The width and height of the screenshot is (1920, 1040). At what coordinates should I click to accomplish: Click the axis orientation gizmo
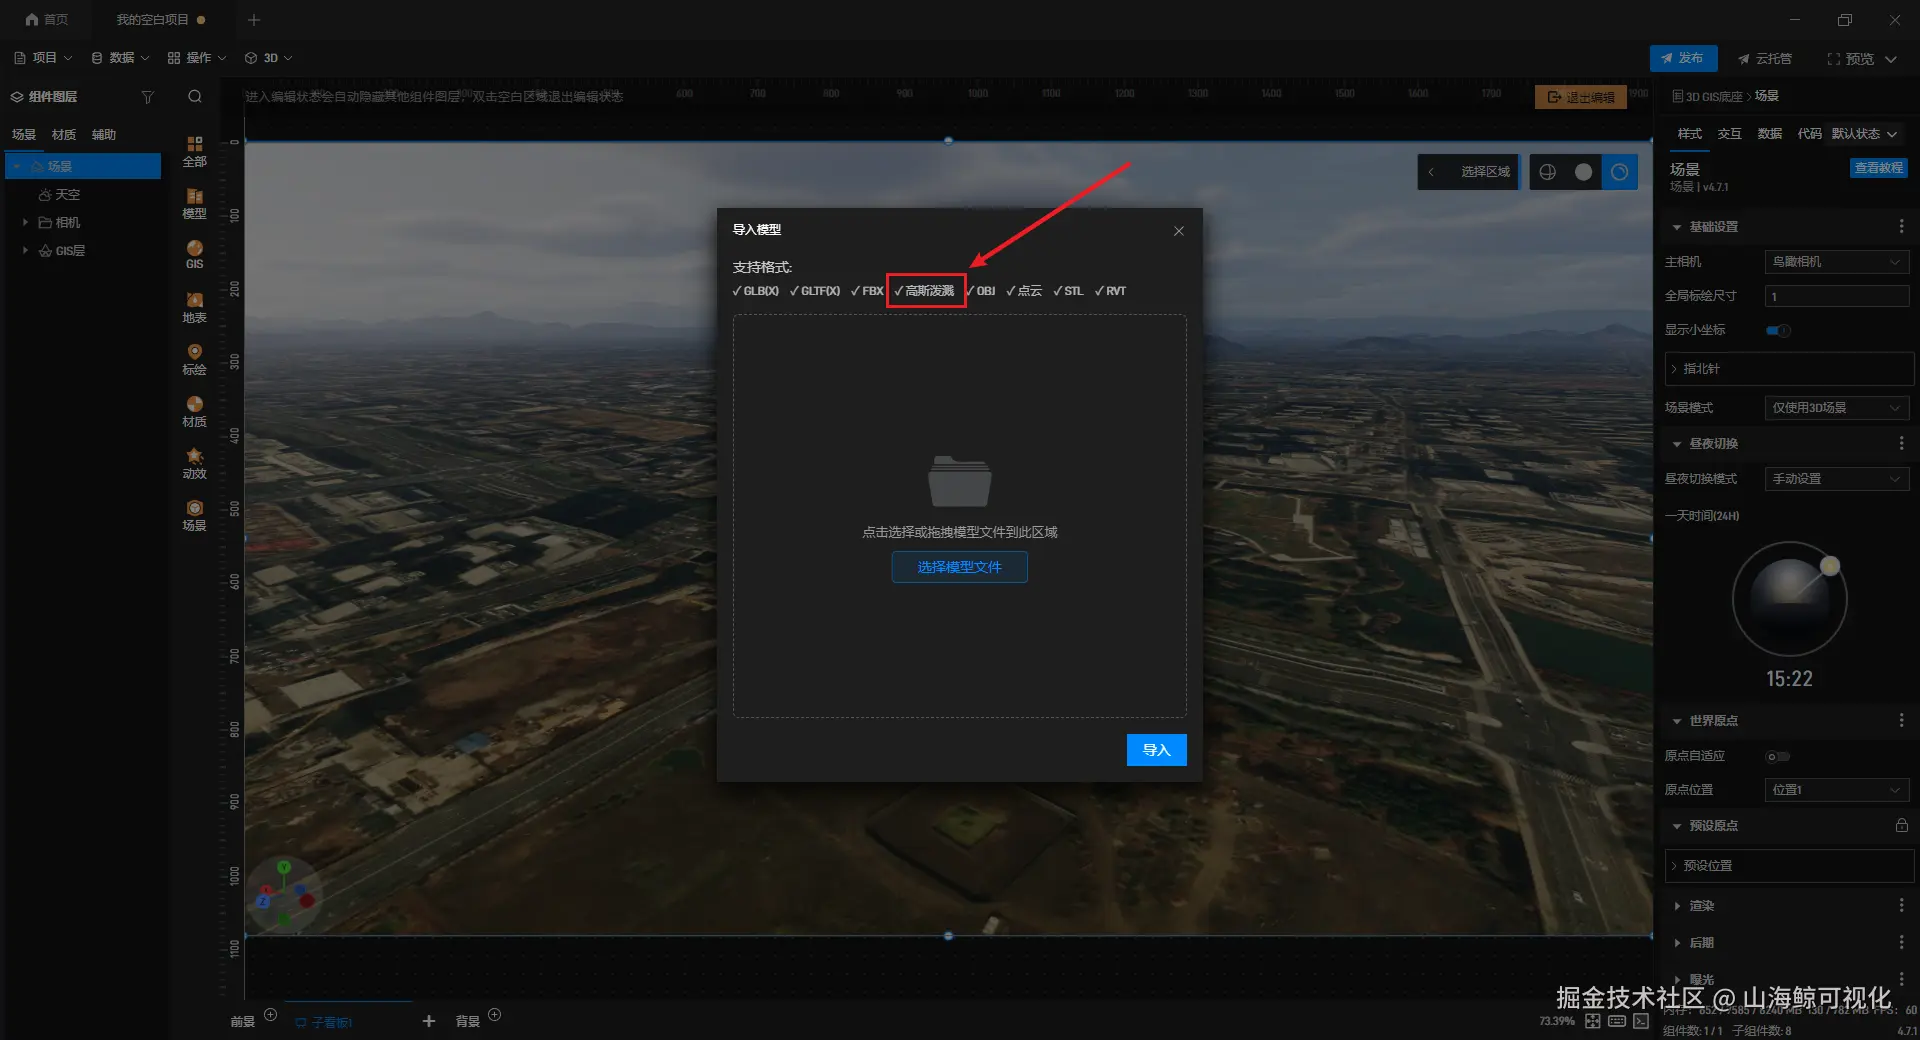(283, 893)
